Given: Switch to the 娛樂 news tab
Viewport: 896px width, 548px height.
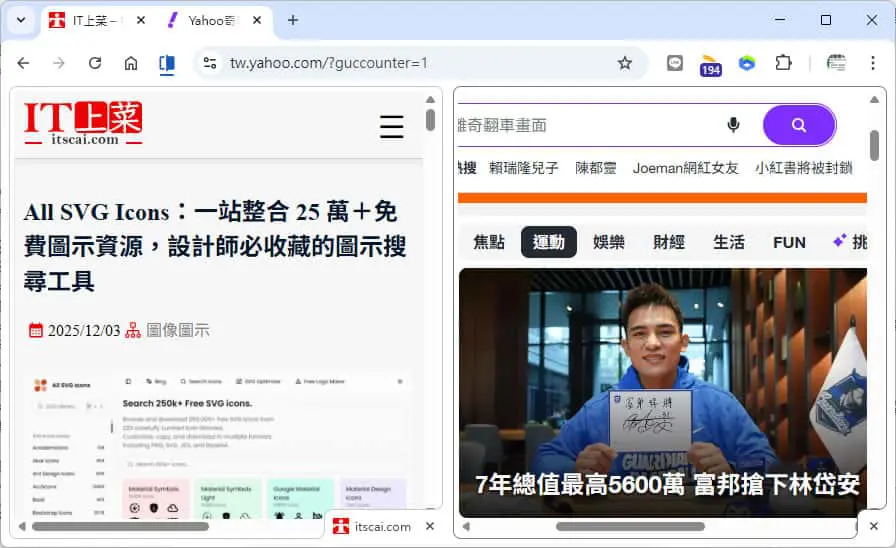Looking at the screenshot, I should pyautogui.click(x=609, y=242).
